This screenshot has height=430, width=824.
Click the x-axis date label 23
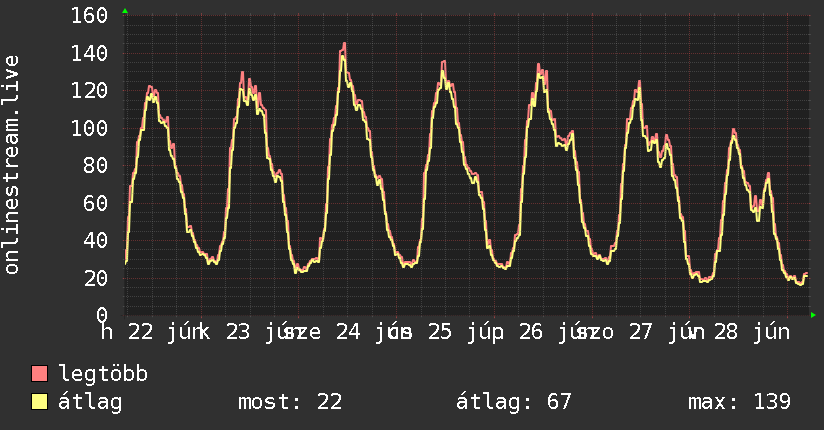point(238,332)
